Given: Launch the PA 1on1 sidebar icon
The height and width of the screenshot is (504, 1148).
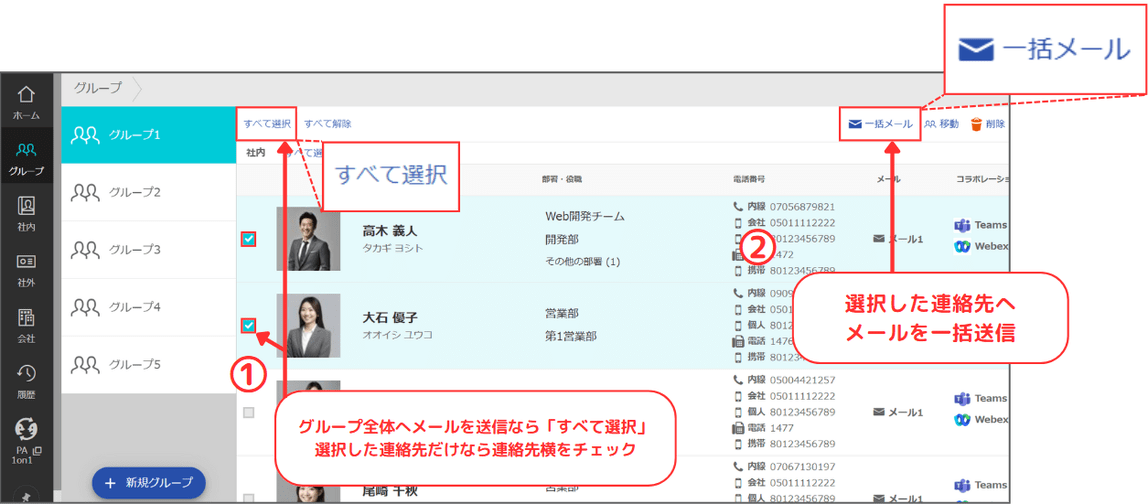Looking at the screenshot, I should pos(26,429).
